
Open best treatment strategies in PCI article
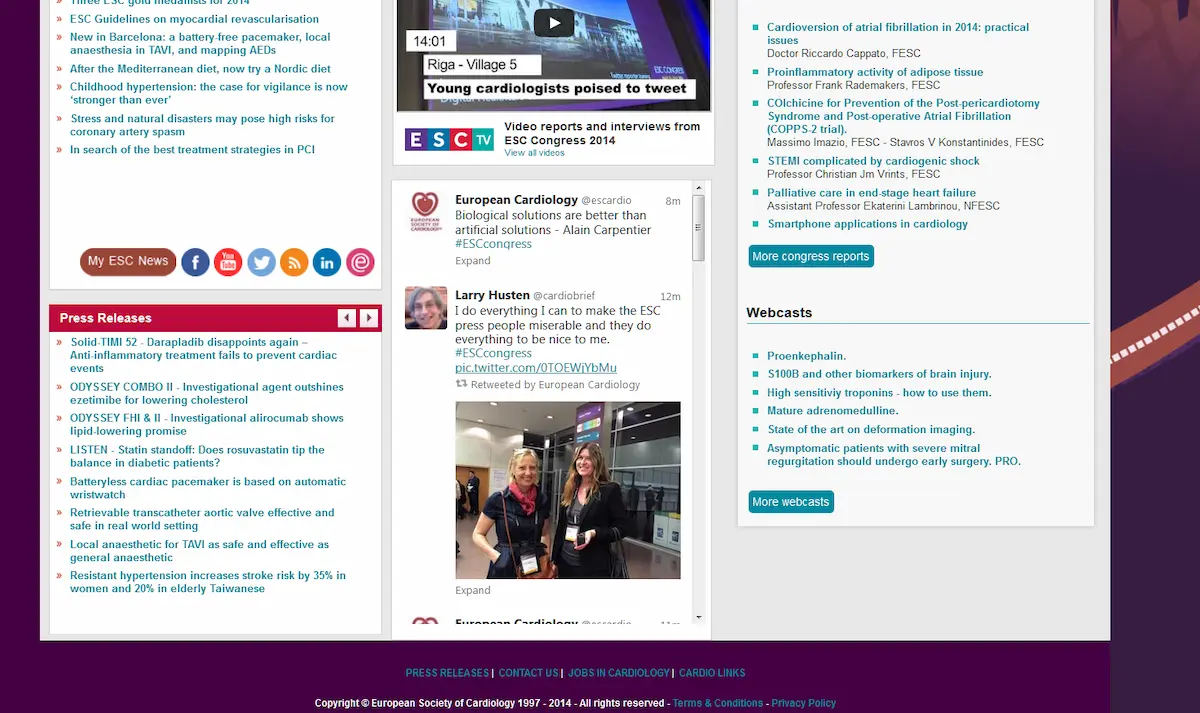pyautogui.click(x=192, y=150)
